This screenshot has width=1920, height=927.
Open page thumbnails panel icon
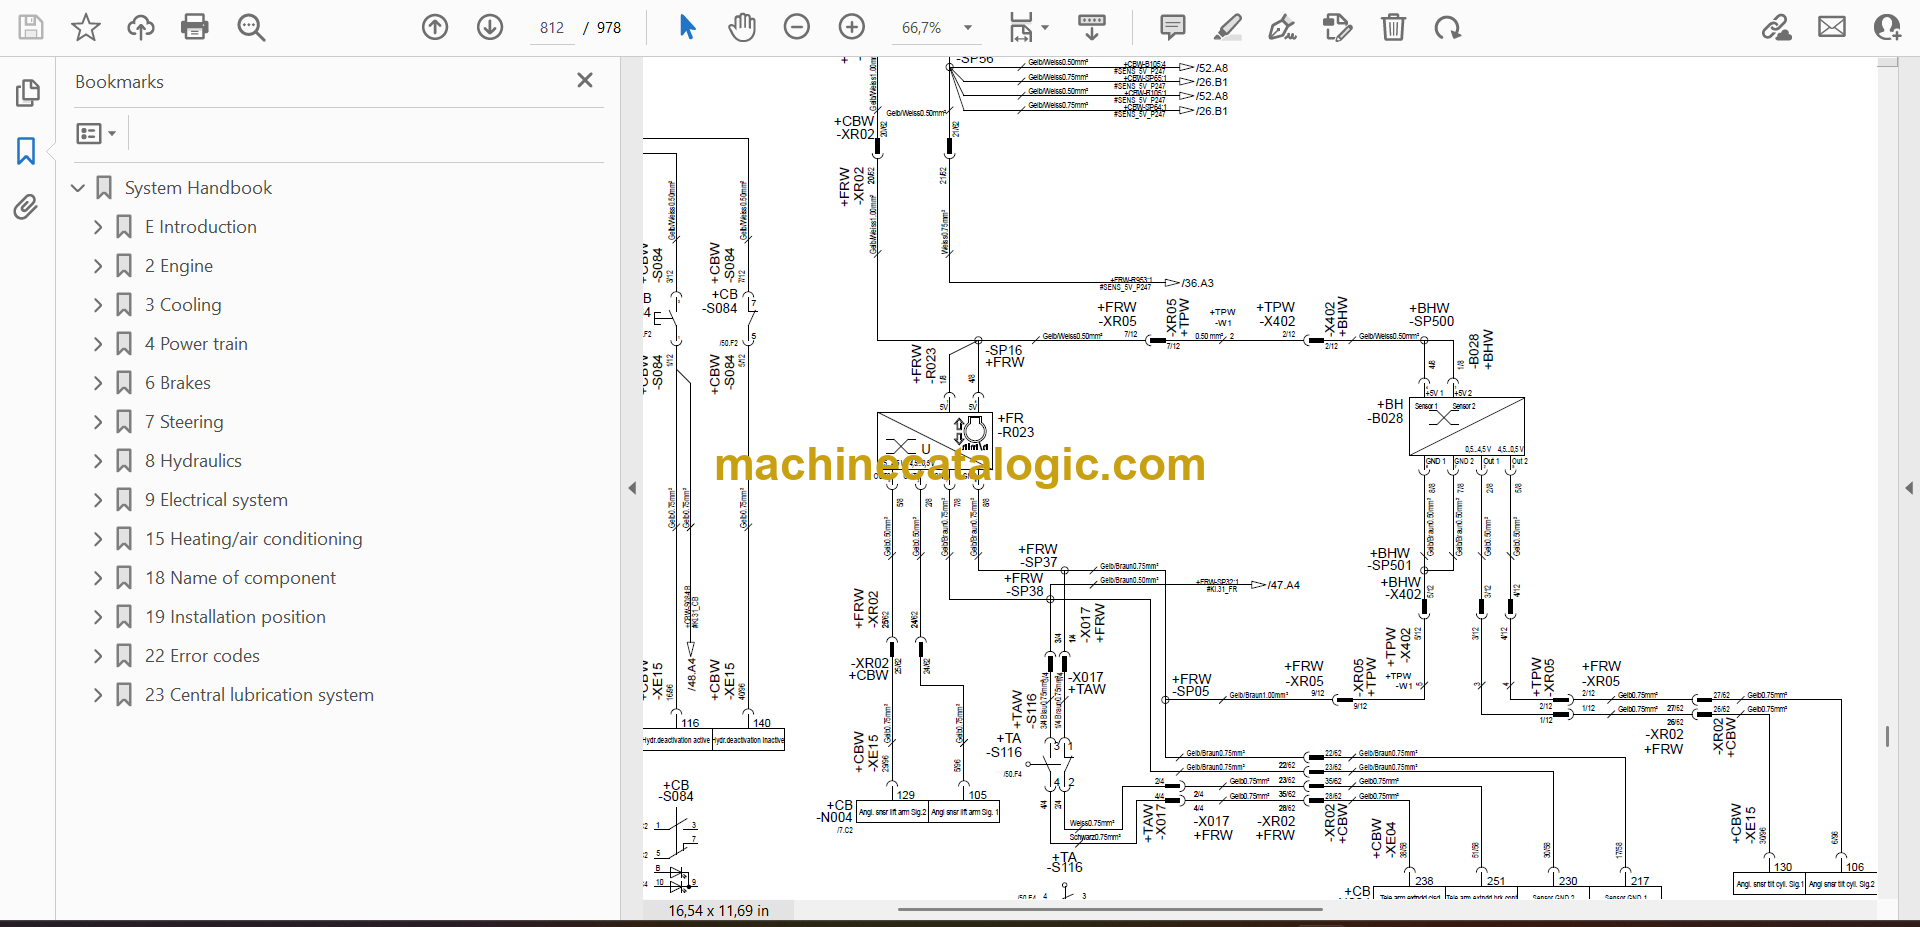point(27,93)
